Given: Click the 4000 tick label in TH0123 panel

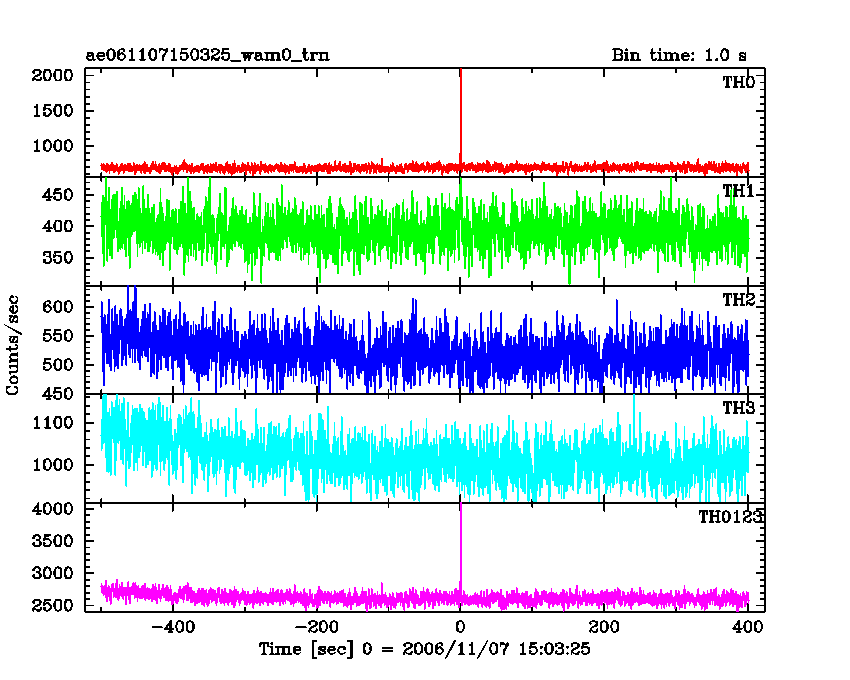Looking at the screenshot, I should (52, 509).
